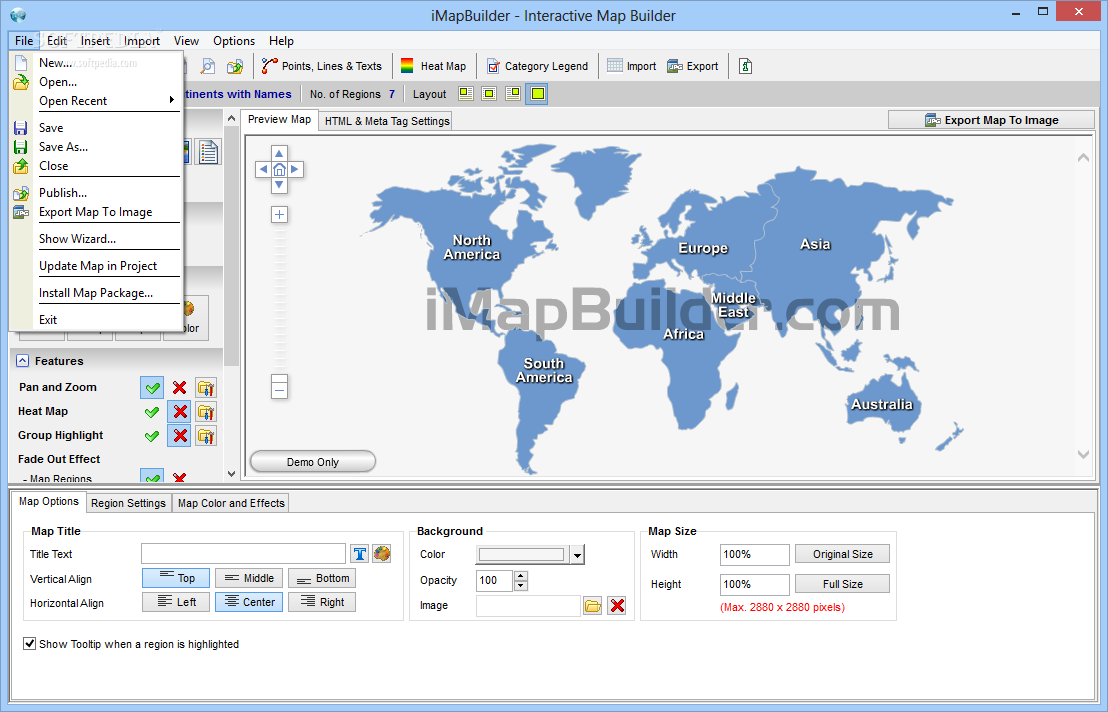Click the list document icon in side panel
The width and height of the screenshot is (1108, 712).
click(208, 152)
